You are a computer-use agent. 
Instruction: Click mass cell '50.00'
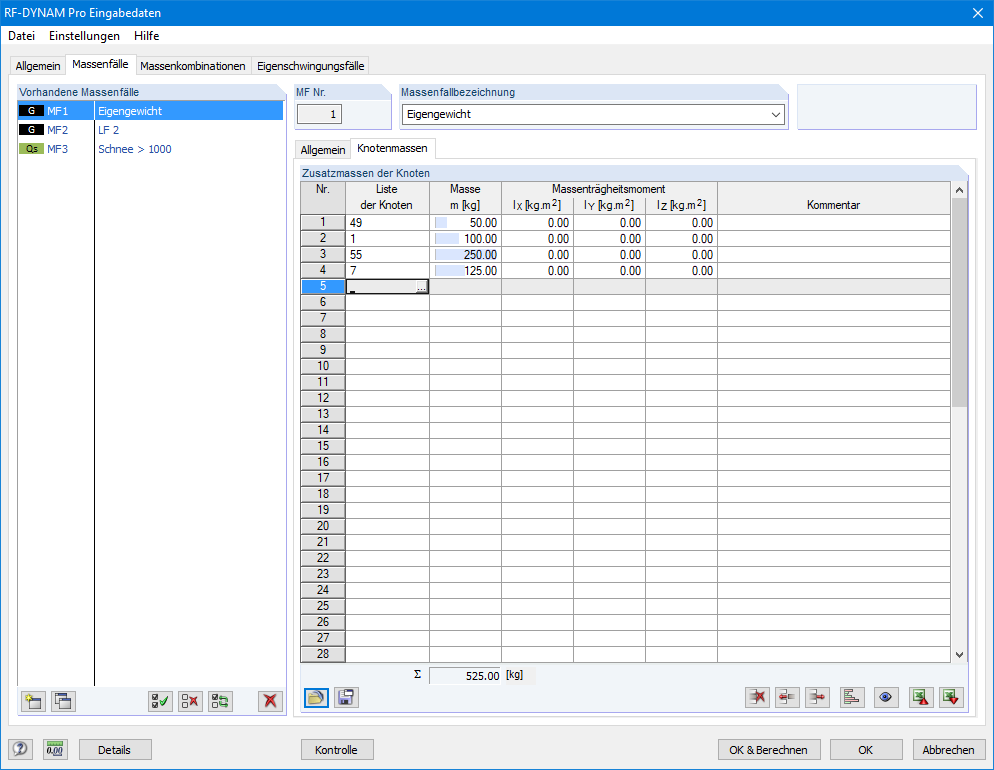point(465,222)
